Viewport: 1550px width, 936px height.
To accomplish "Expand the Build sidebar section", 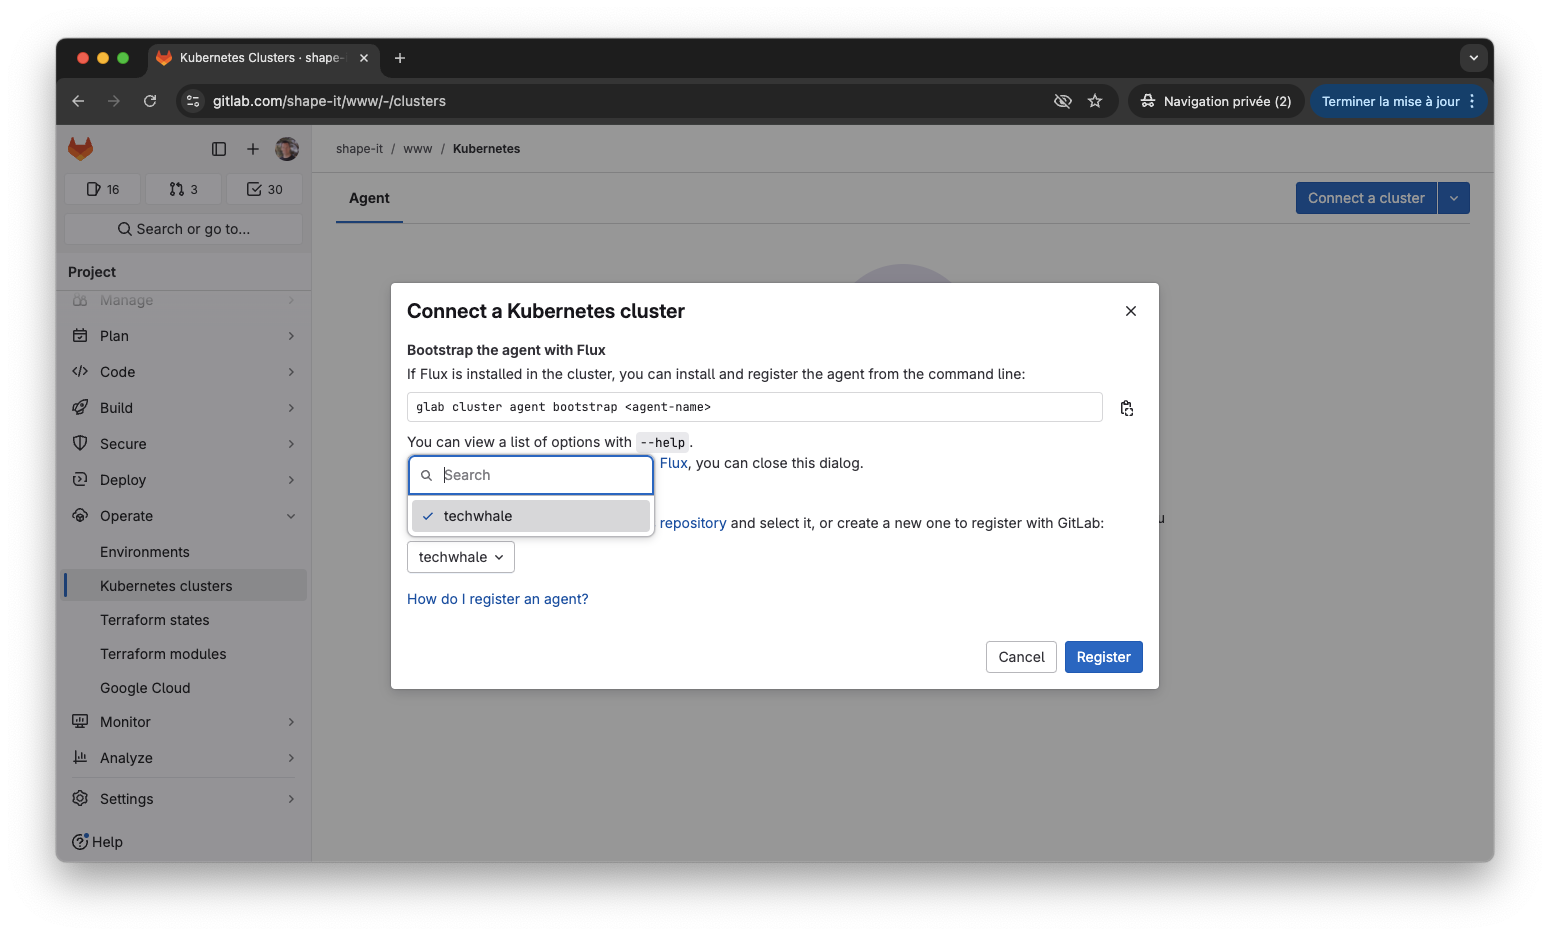I will pos(184,408).
